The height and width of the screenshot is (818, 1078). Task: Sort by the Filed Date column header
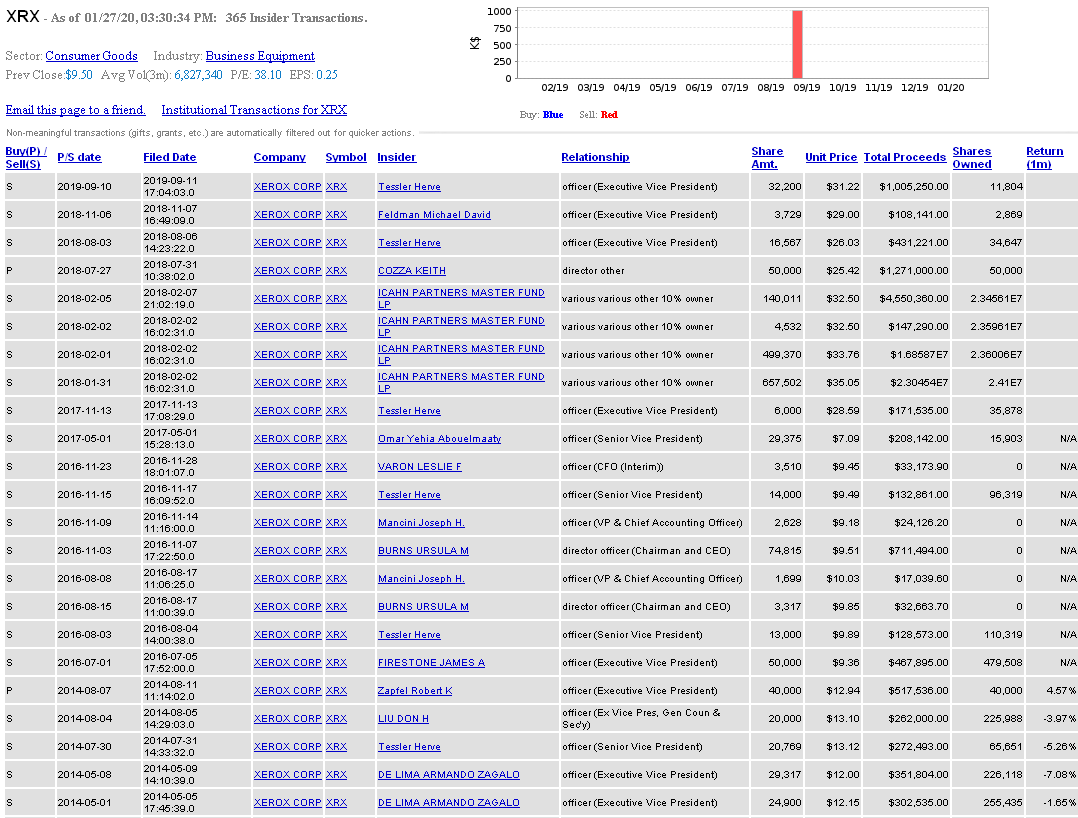[170, 157]
